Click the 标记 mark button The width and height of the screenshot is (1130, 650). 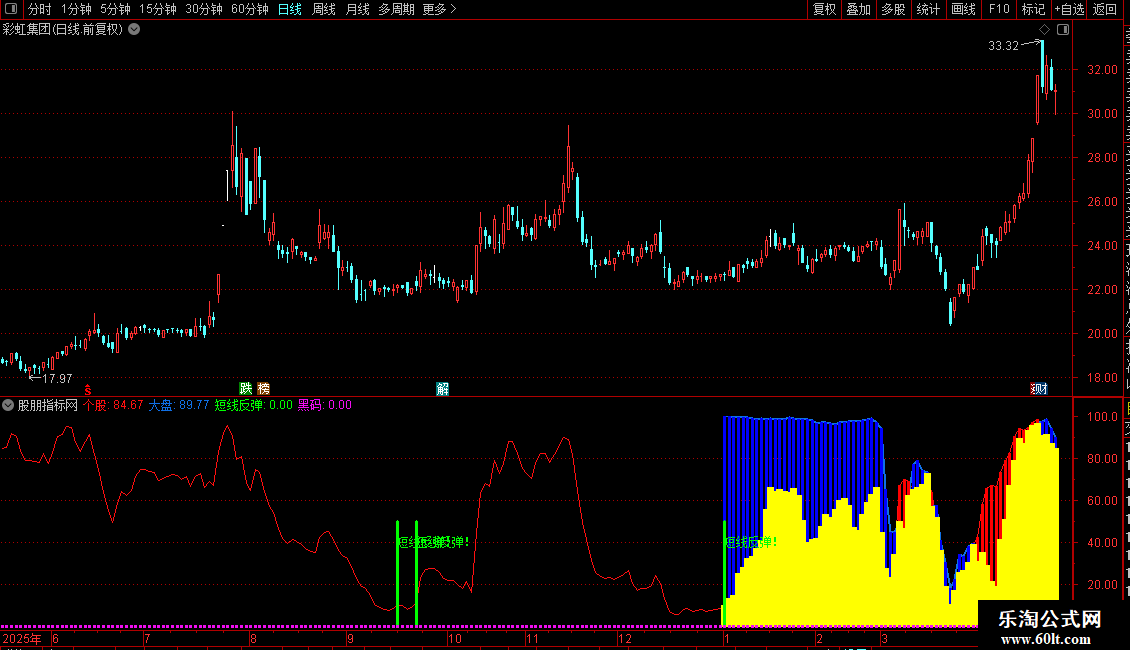coord(1033,9)
